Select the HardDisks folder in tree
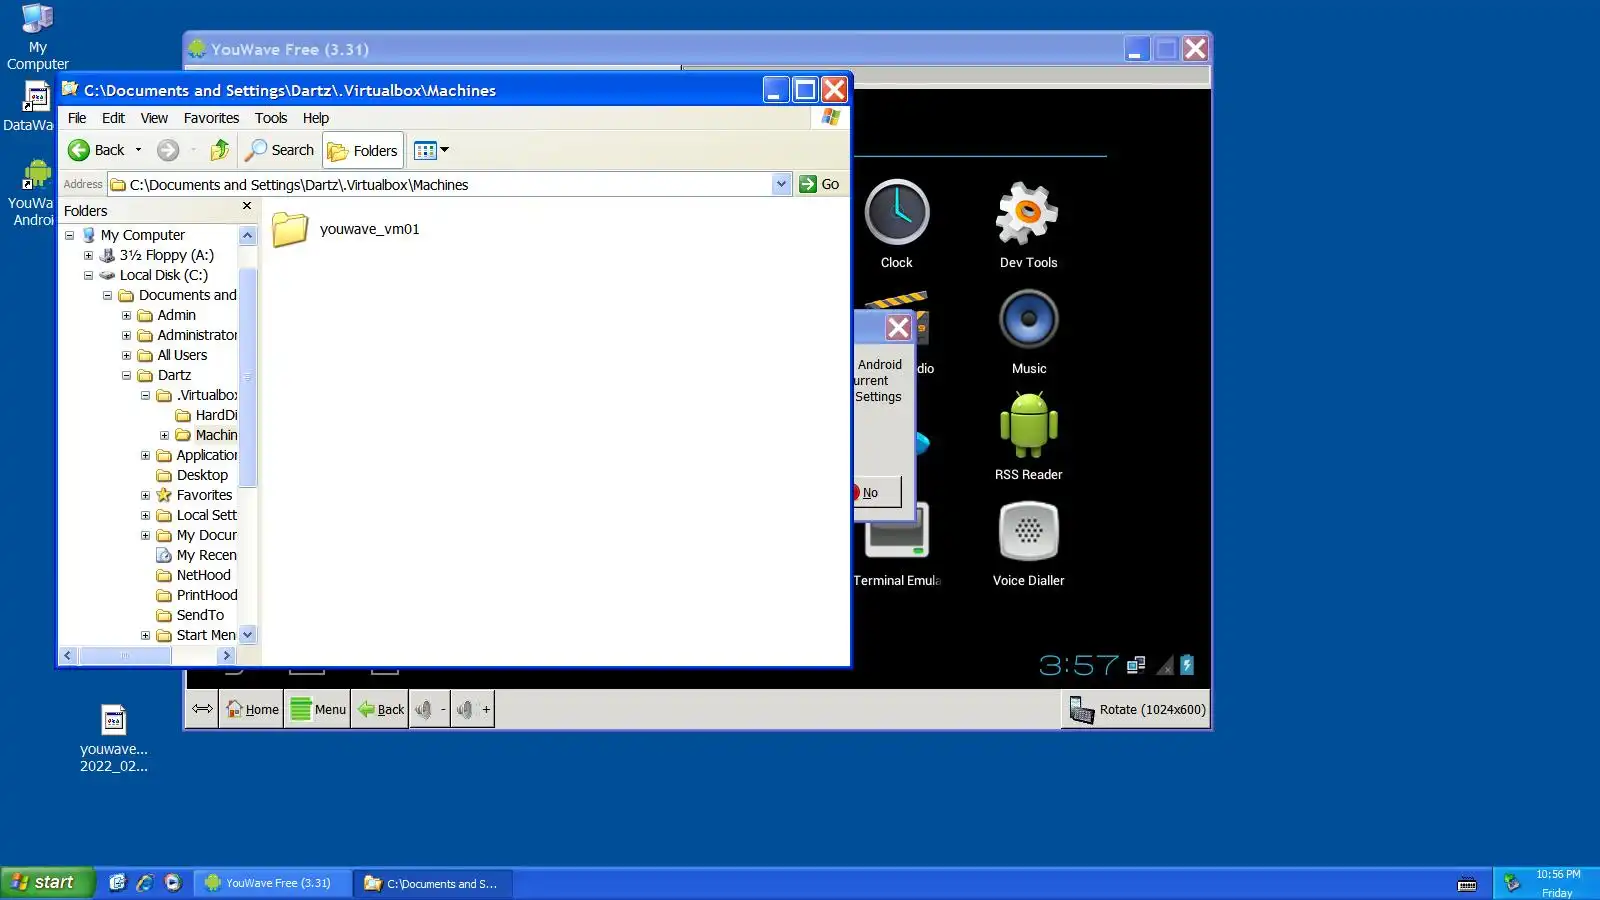Screen dimensions: 1600x900 (216, 415)
